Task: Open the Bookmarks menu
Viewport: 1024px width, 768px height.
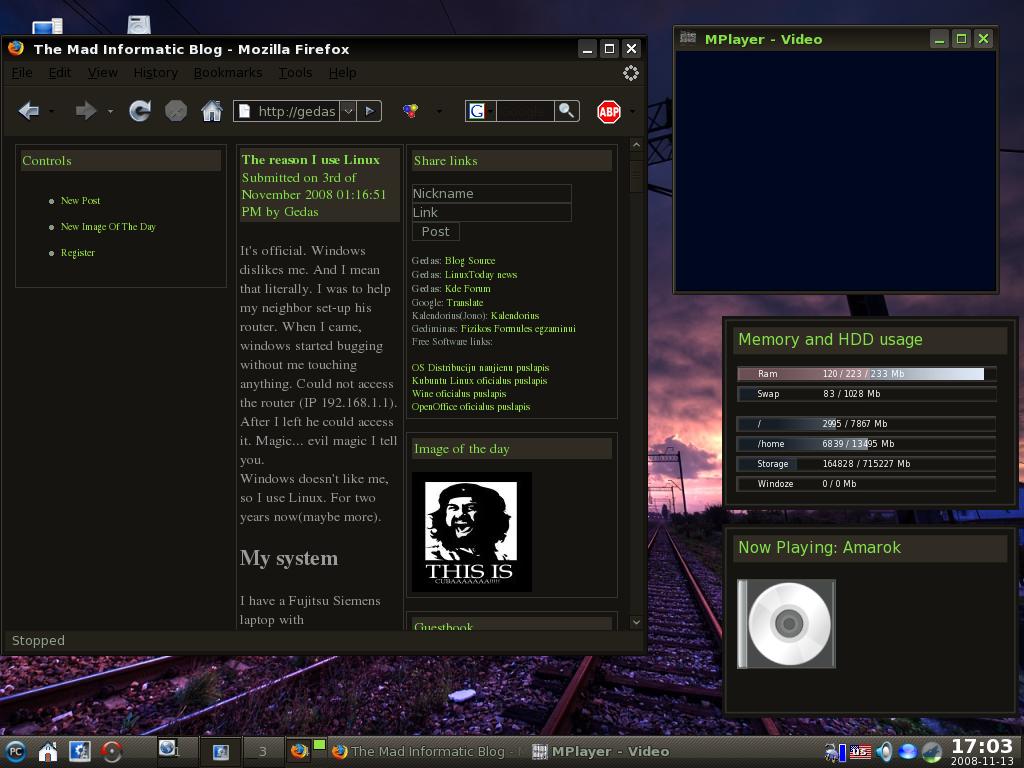Action: (228, 72)
